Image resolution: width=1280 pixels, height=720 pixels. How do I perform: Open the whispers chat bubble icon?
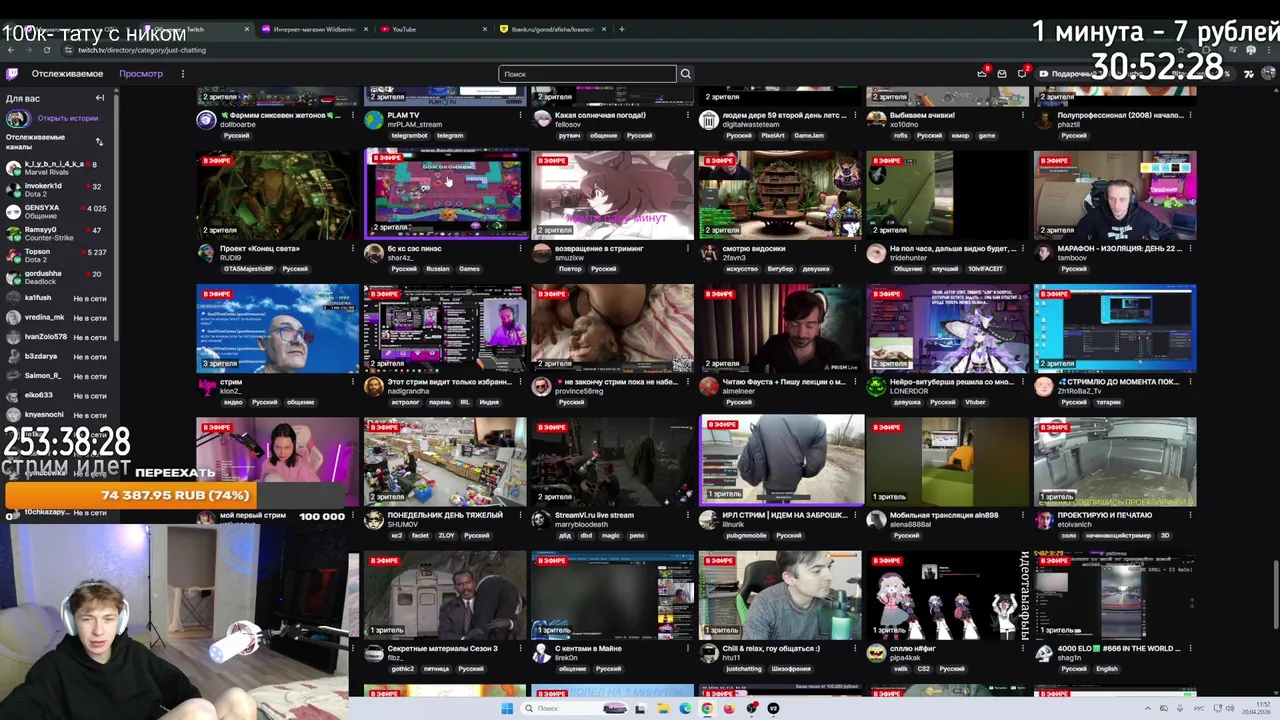point(1022,74)
